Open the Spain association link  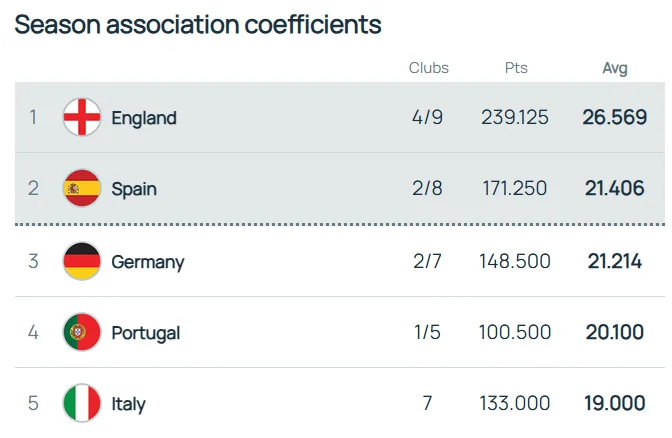[x=134, y=188]
